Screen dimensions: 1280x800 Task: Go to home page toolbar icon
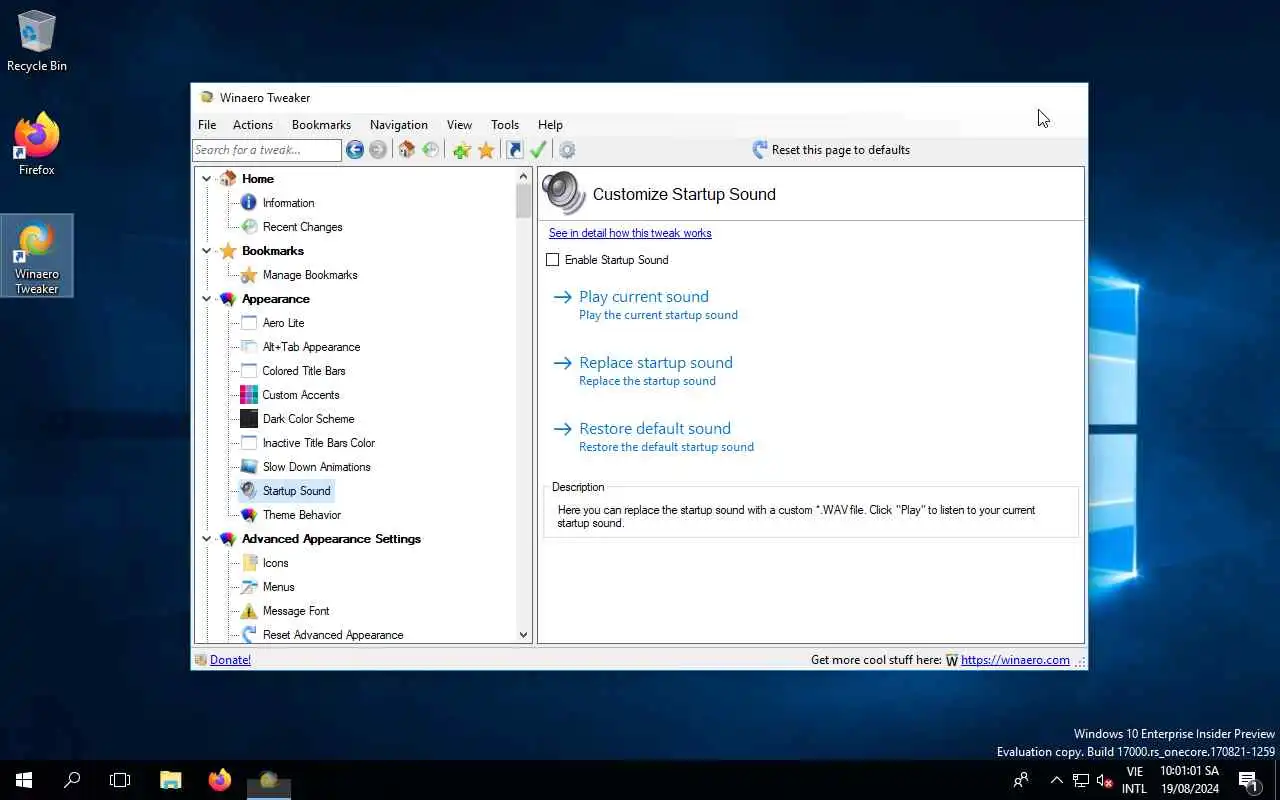click(406, 150)
